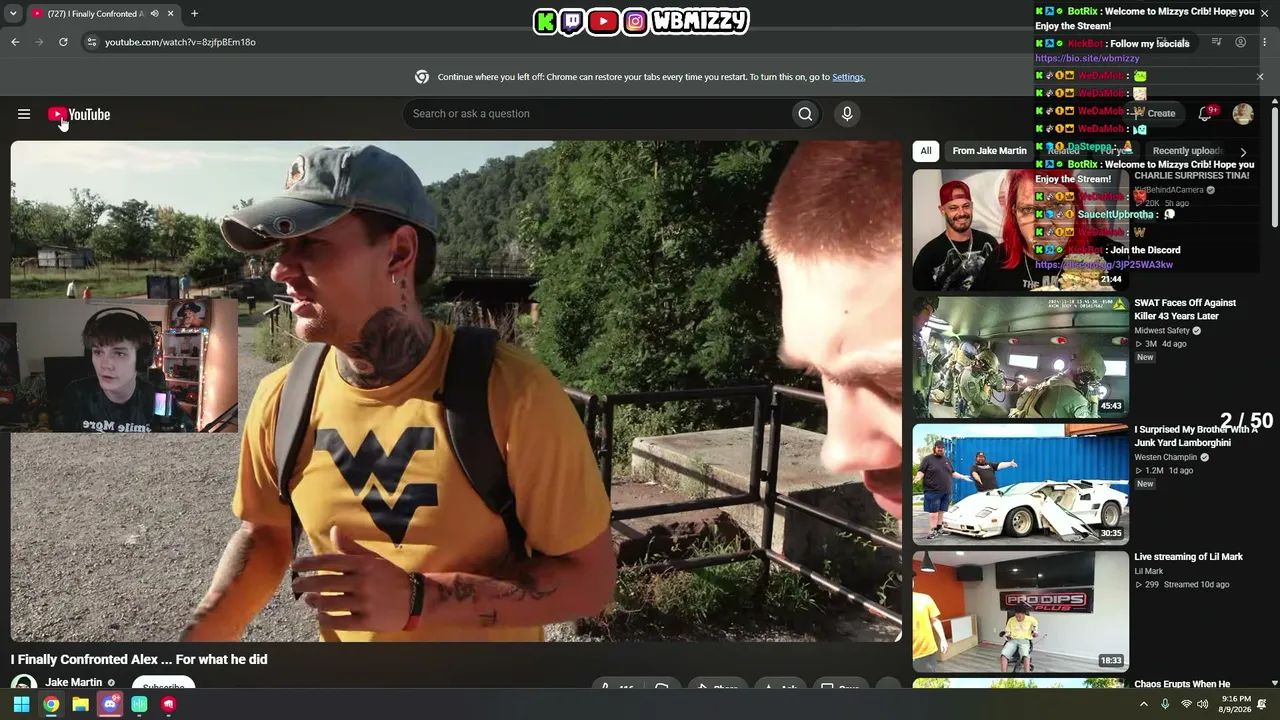Reload the YouTube page
Viewport: 1280px width, 720px height.
63,42
